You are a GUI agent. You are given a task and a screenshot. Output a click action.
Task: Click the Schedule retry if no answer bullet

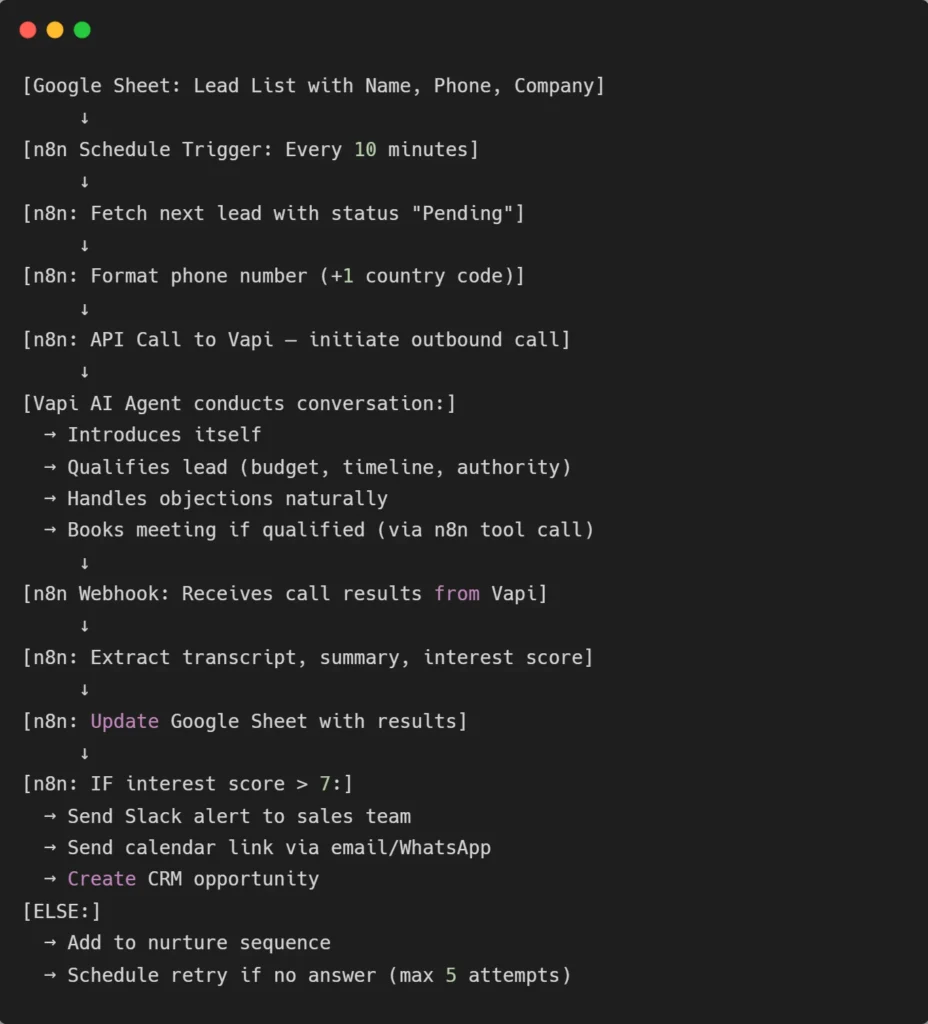coord(319,974)
